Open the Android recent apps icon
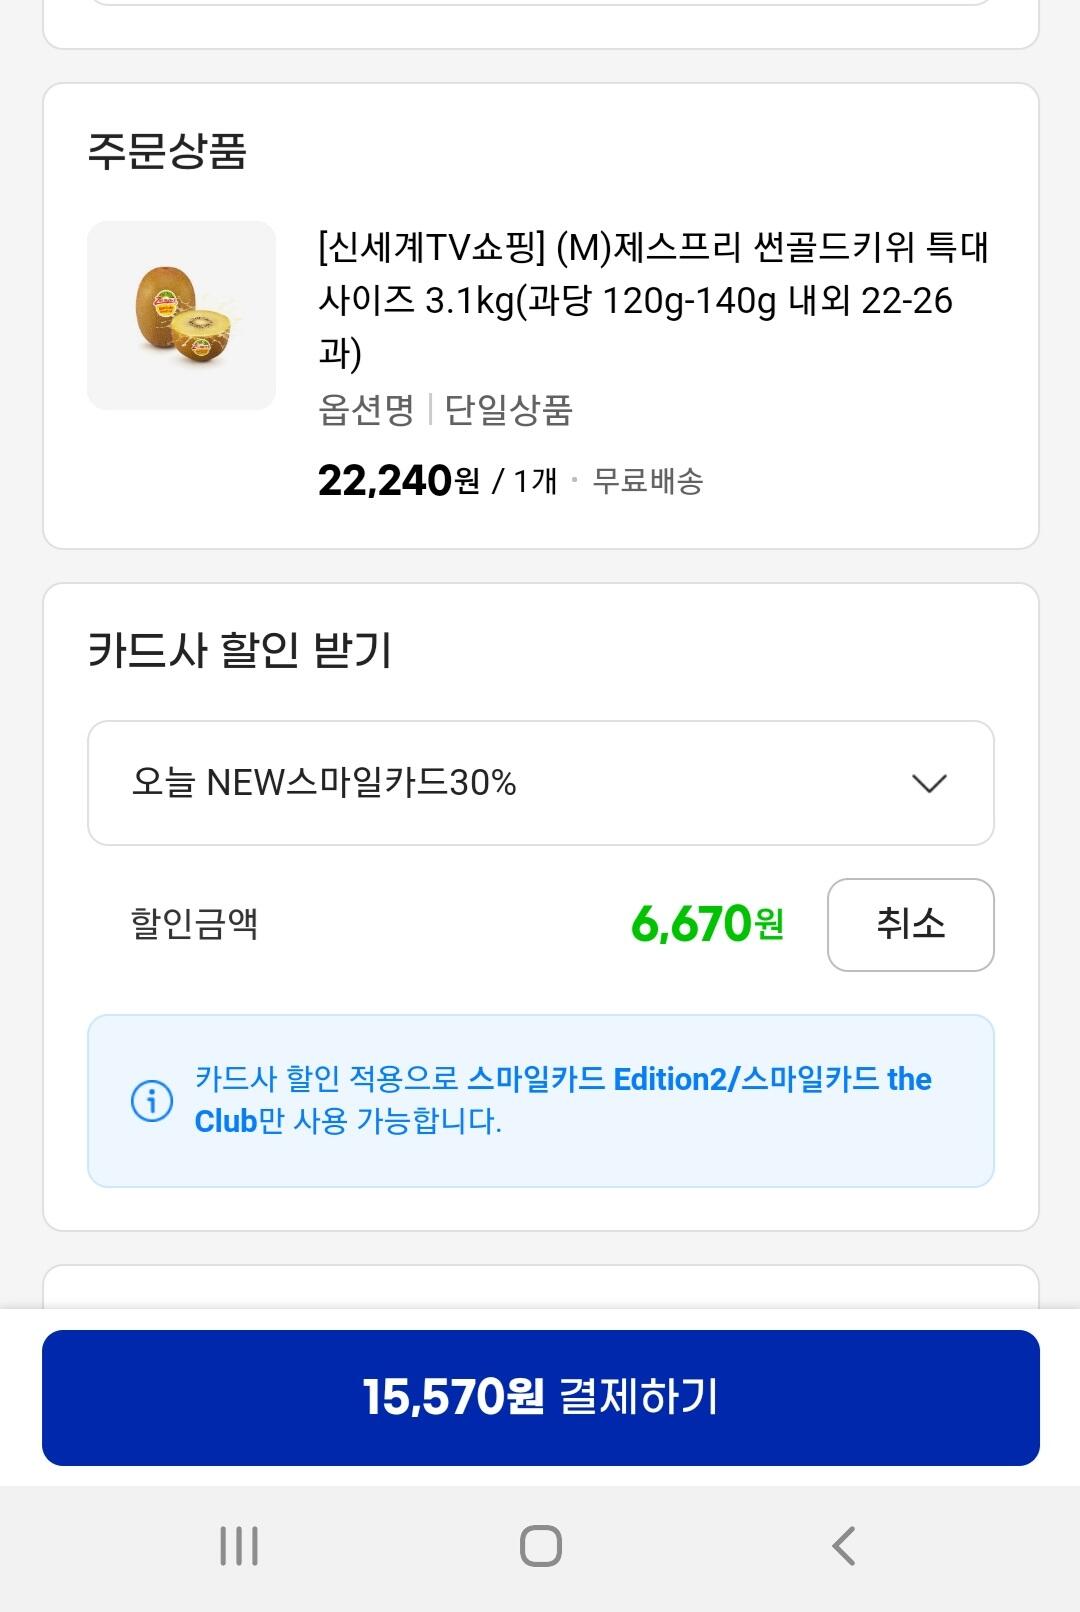 point(239,1546)
